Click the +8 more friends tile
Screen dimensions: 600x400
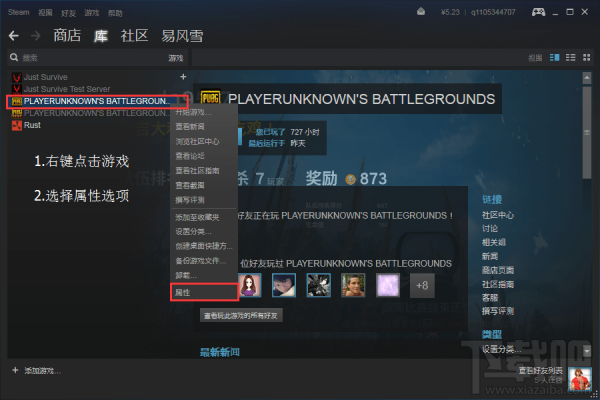coord(422,285)
